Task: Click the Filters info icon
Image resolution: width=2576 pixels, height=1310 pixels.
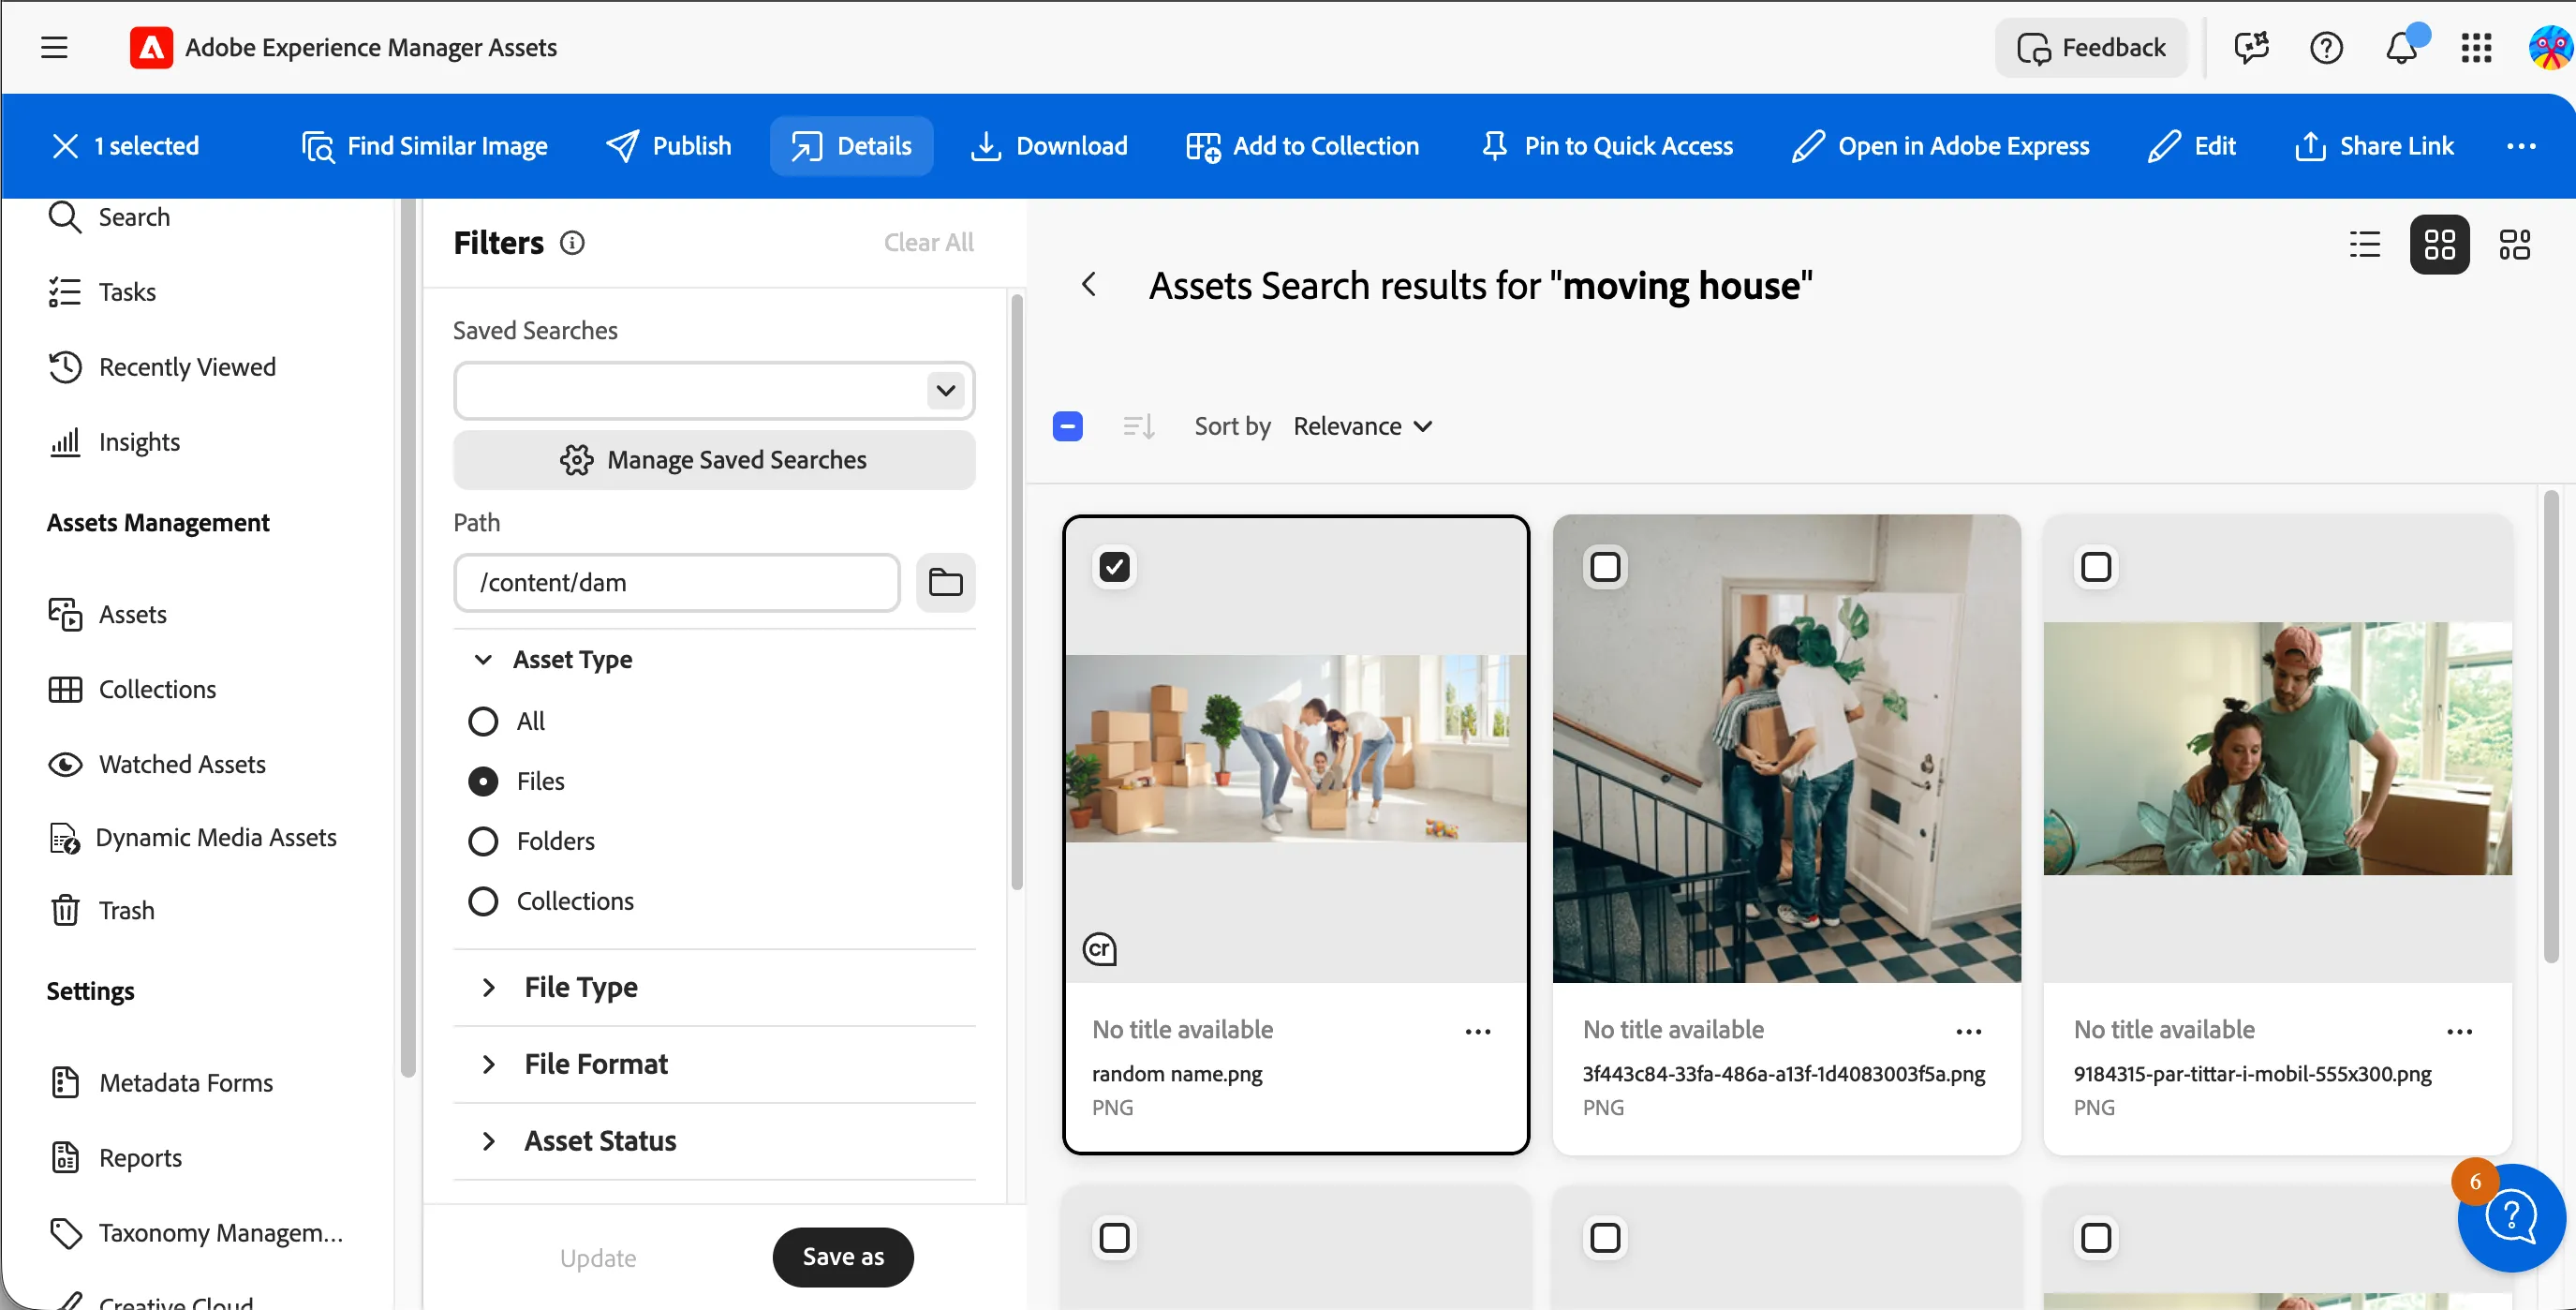Action: coord(572,243)
